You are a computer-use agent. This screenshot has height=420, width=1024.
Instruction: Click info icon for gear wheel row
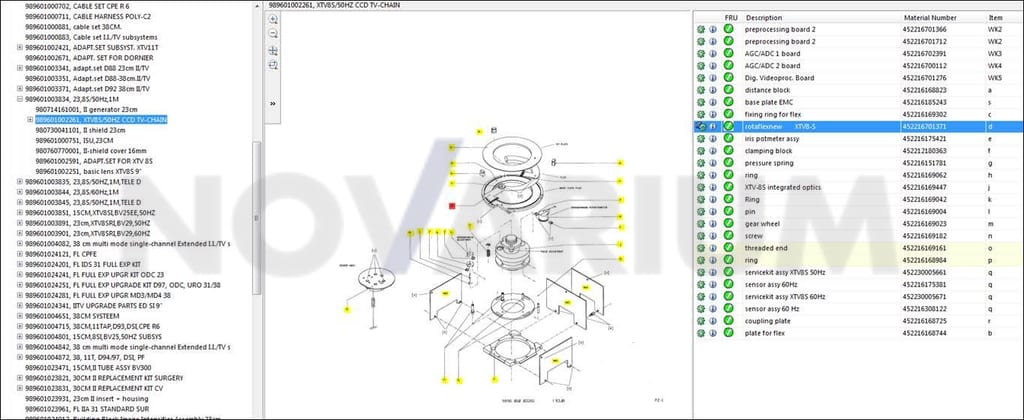[713, 224]
